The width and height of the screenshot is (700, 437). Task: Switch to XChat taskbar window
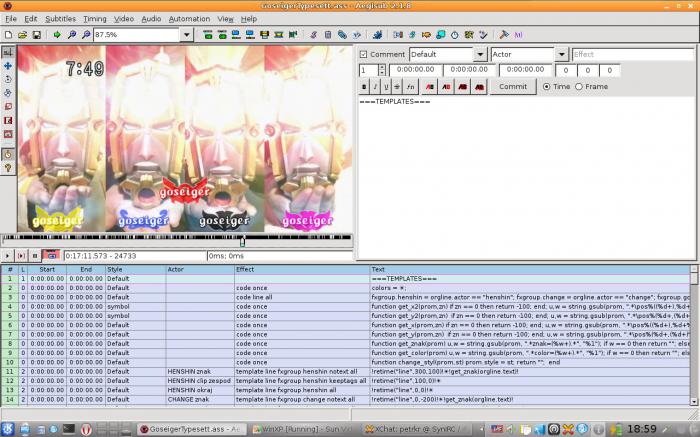416,429
